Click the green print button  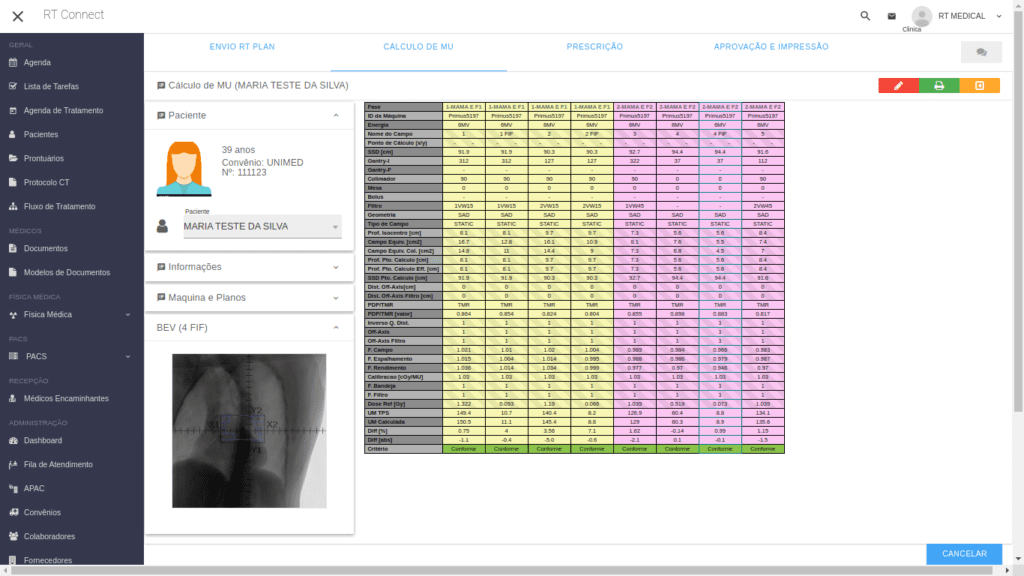939,86
